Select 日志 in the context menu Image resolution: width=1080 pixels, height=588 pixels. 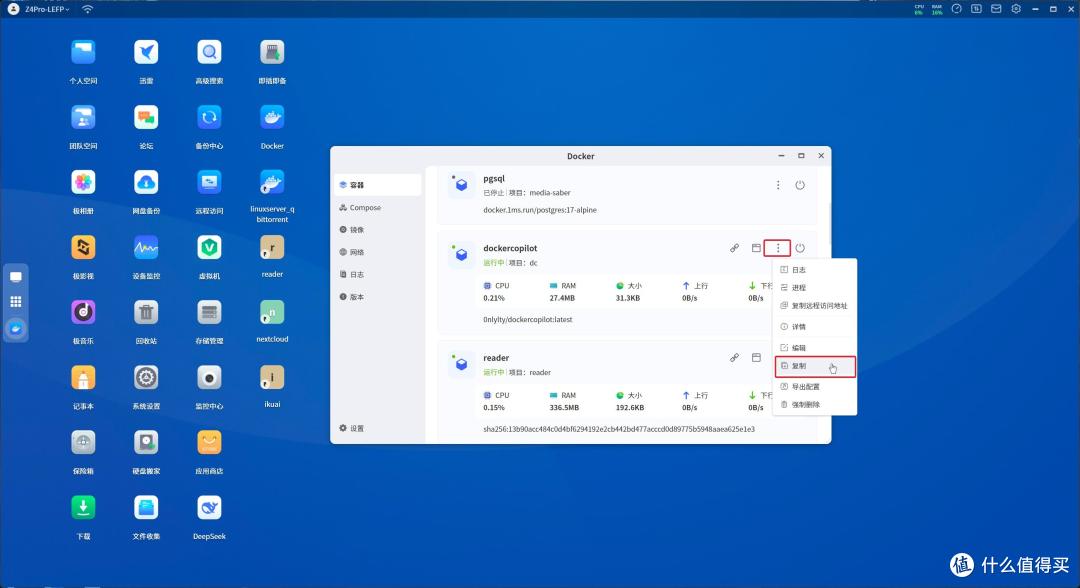(815, 270)
